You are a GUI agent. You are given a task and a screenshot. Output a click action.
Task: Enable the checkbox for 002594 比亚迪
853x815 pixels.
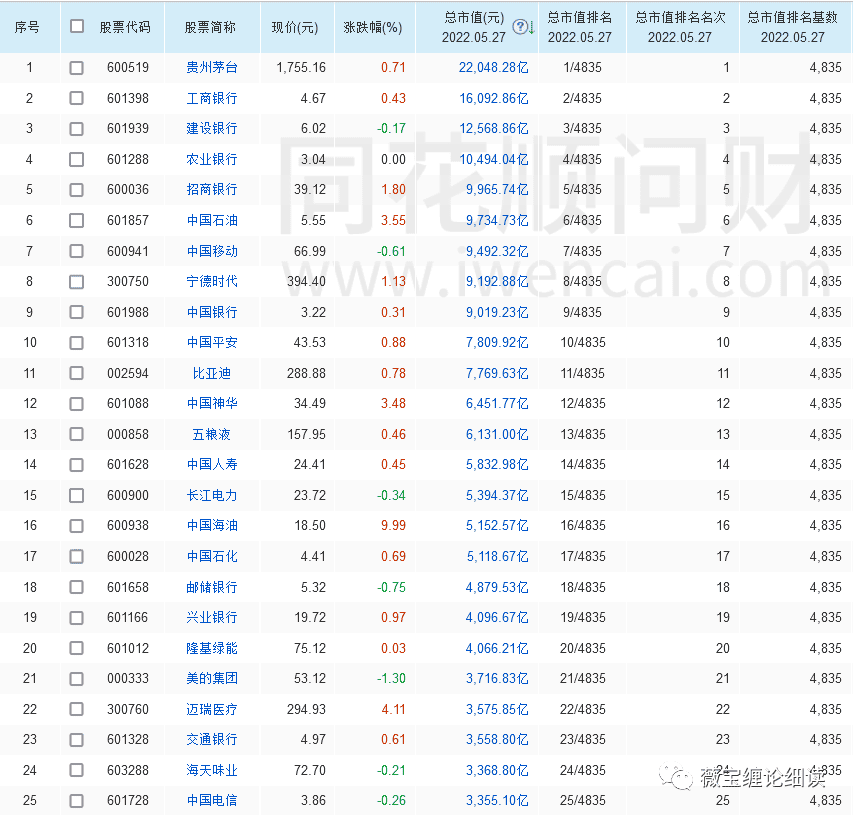pos(77,373)
